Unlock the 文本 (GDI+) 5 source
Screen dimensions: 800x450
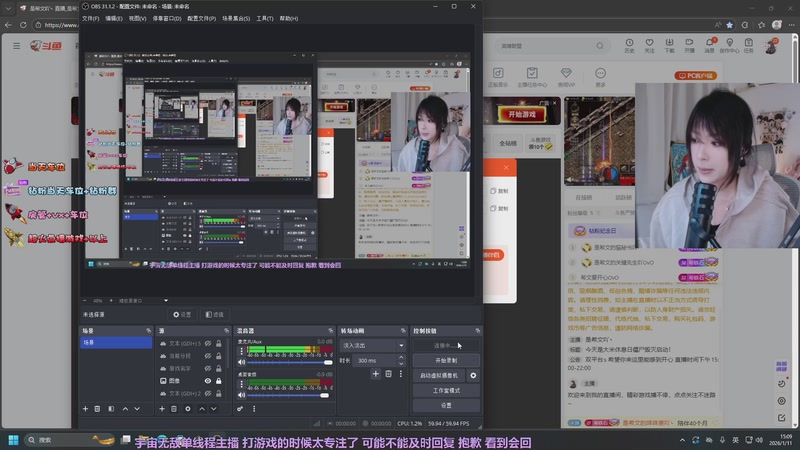click(218, 343)
